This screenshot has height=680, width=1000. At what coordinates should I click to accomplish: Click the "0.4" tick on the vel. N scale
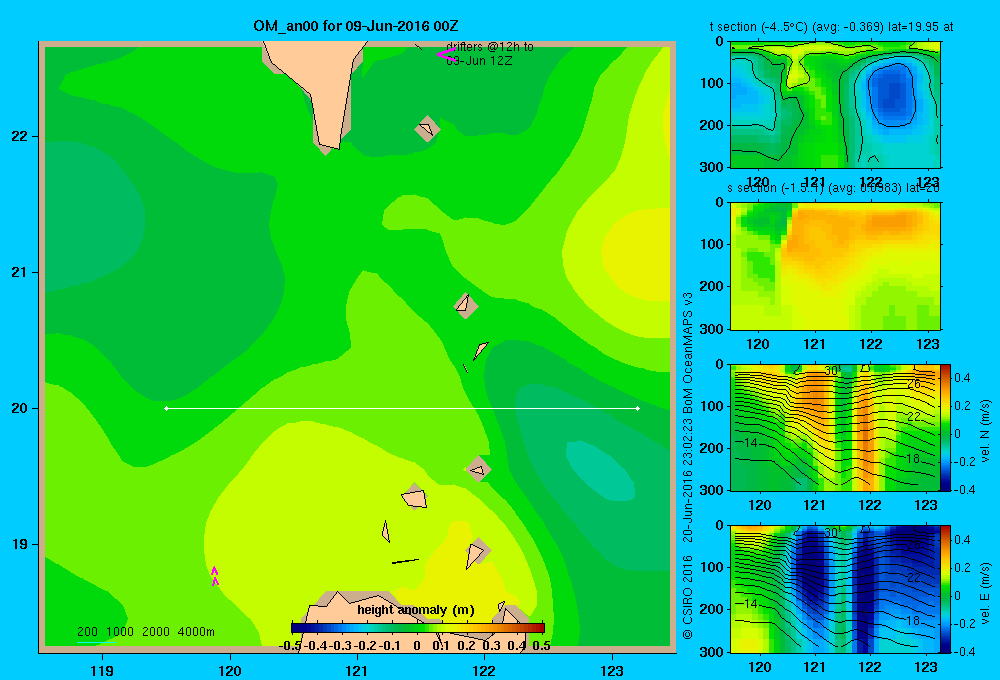click(962, 378)
